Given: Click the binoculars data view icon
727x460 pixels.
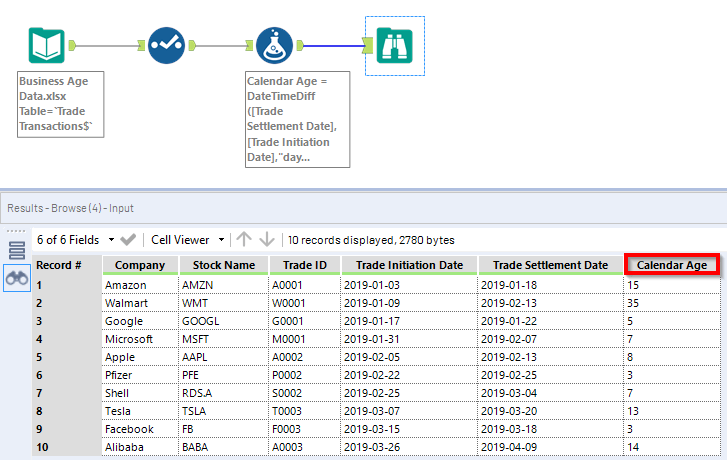Looking at the screenshot, I should point(17,278).
